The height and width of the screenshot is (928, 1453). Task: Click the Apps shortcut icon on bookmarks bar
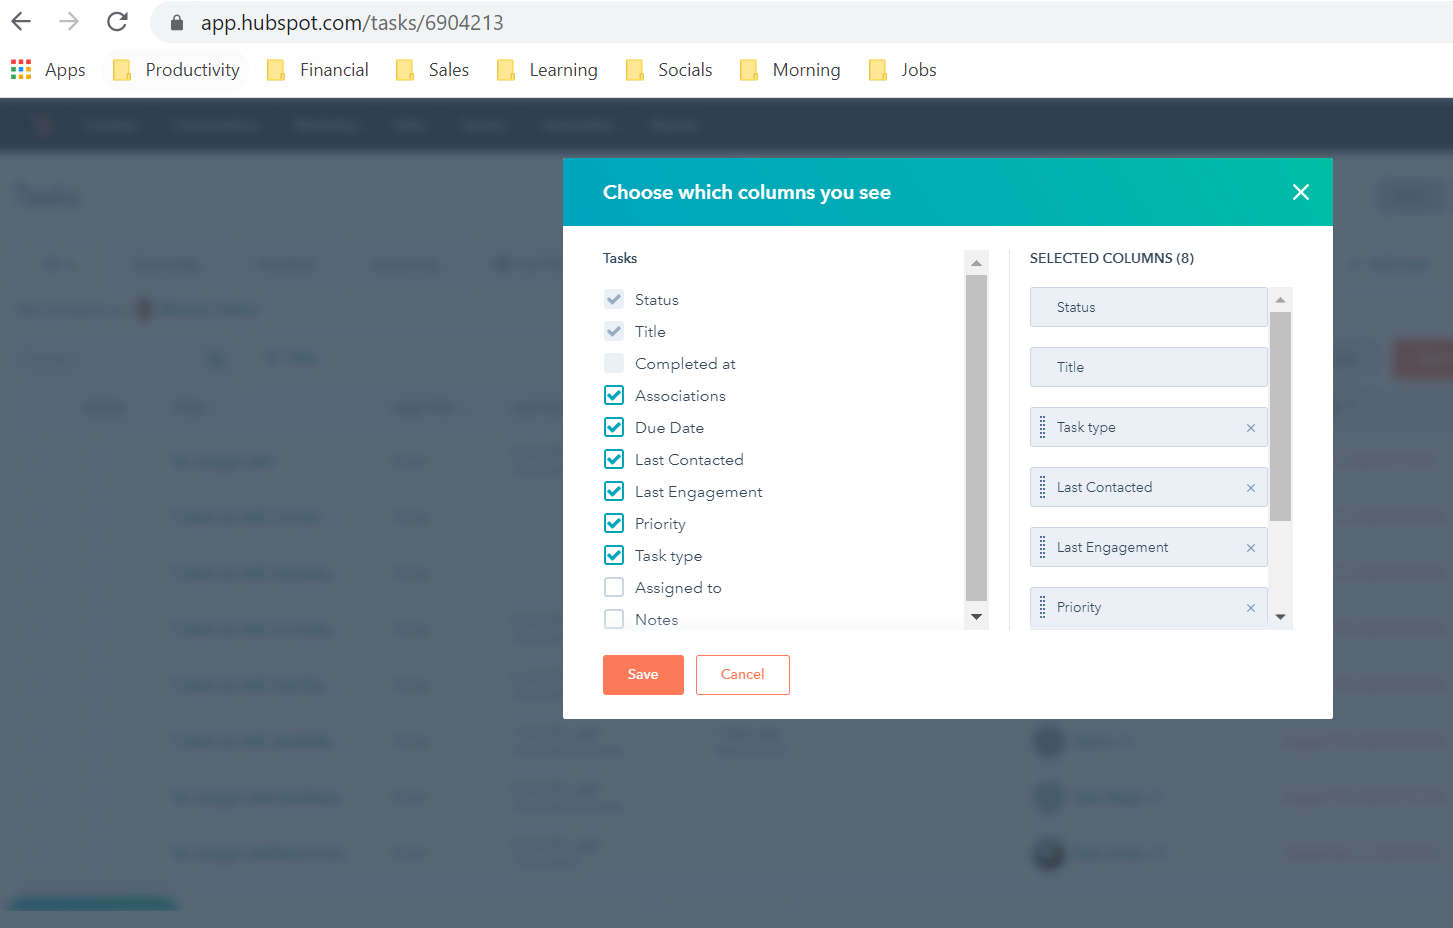click(20, 69)
